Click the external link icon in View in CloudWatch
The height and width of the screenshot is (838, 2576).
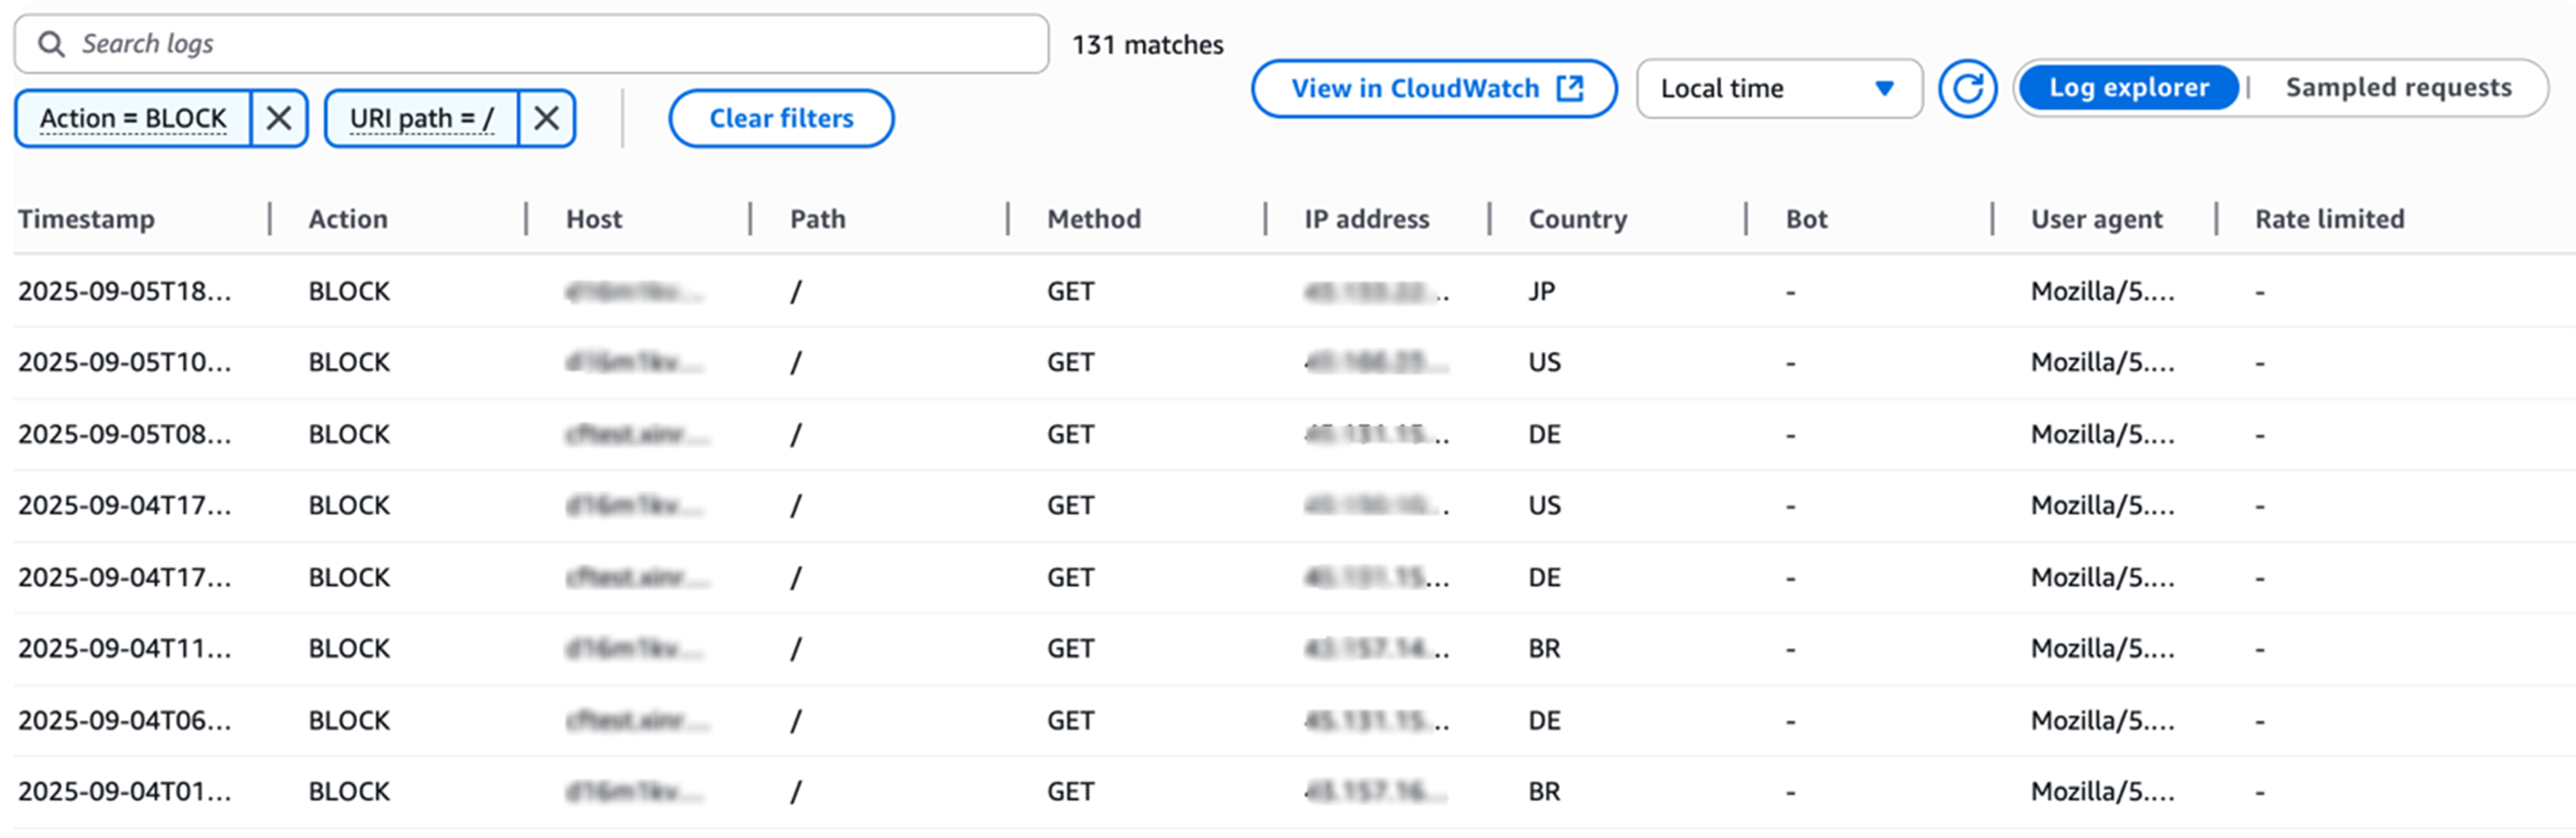1571,88
